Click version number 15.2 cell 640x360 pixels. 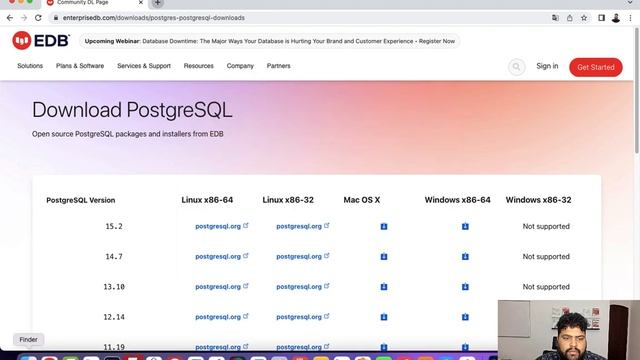coord(114,226)
